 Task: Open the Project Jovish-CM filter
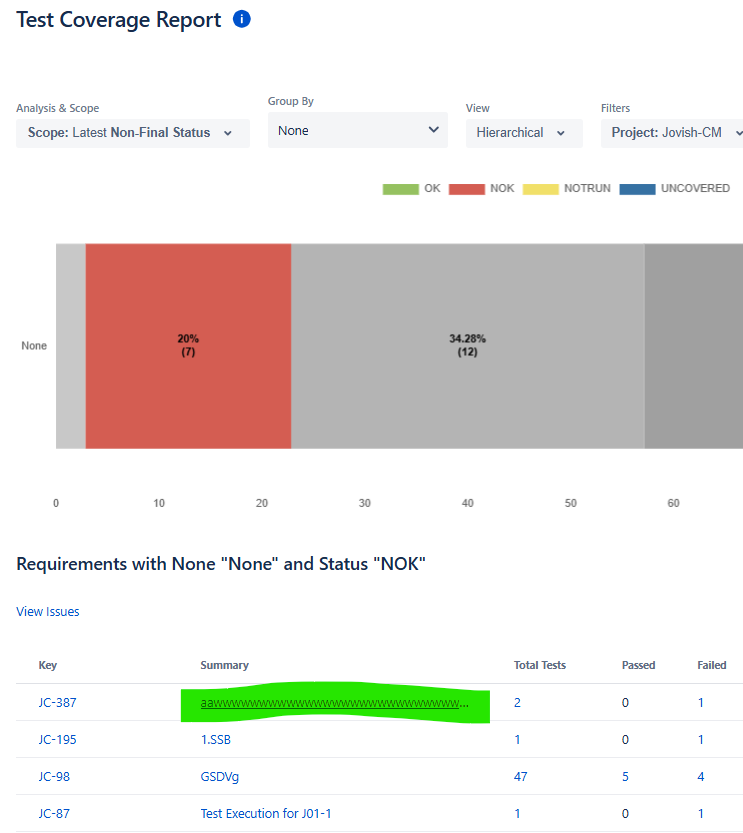tap(673, 133)
